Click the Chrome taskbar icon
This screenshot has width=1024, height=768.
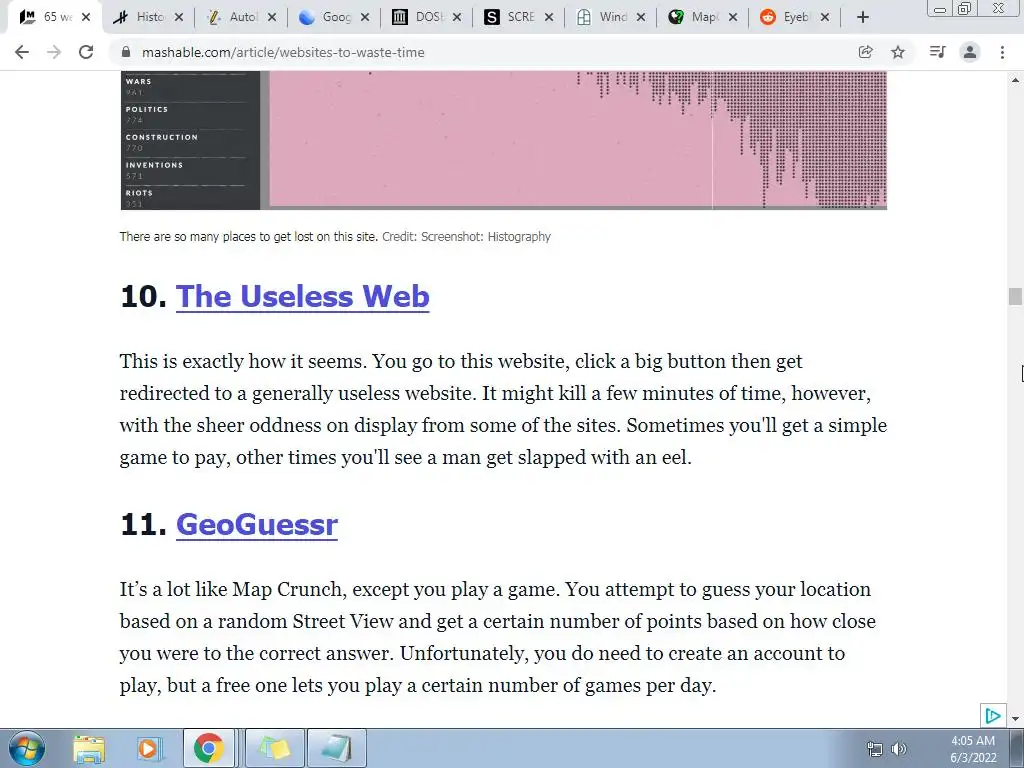[x=208, y=748]
